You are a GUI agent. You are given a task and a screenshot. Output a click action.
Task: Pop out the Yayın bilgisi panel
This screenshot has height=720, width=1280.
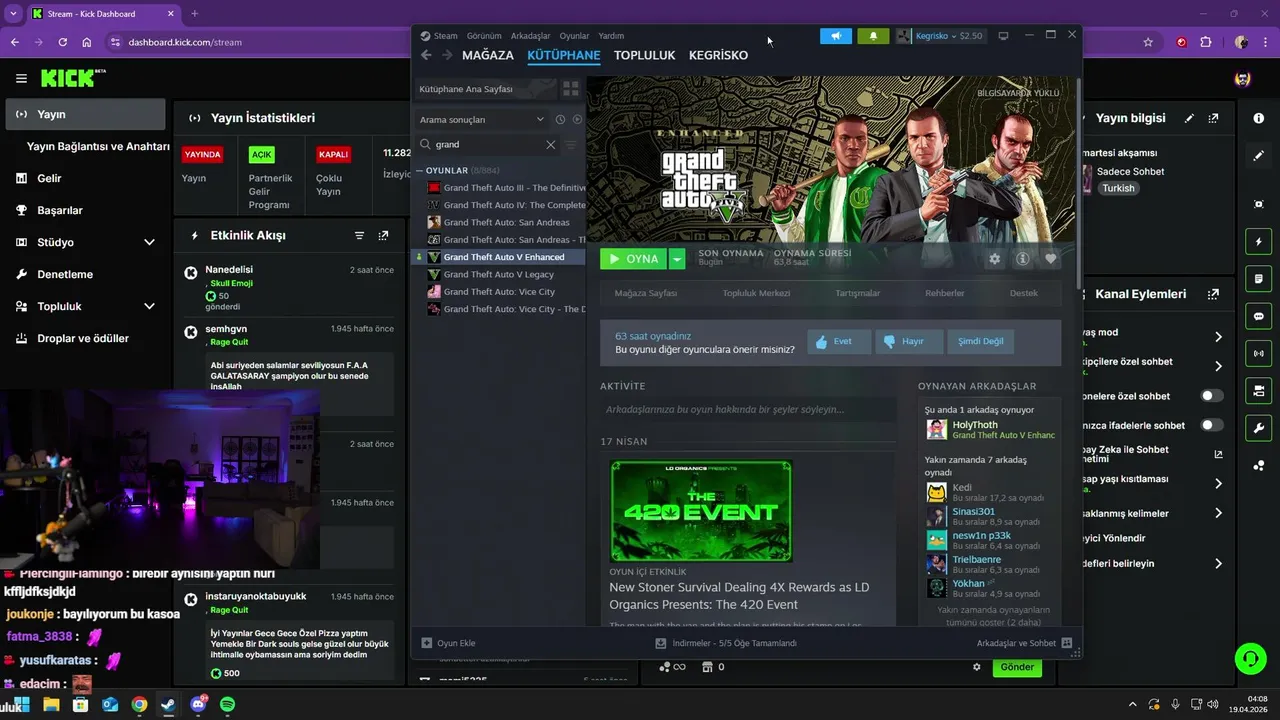(1213, 118)
